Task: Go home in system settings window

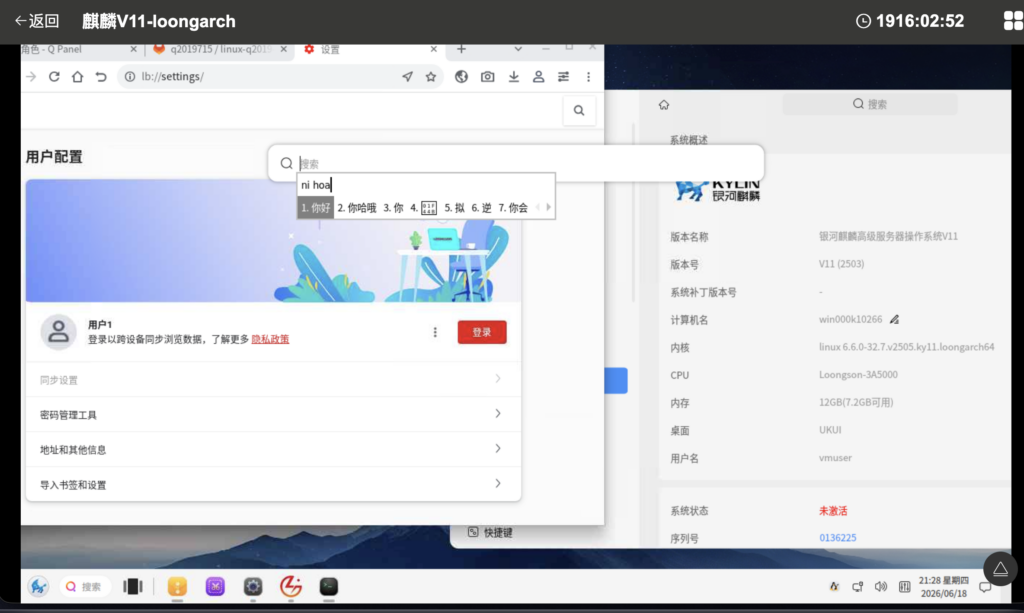Action: pos(664,104)
